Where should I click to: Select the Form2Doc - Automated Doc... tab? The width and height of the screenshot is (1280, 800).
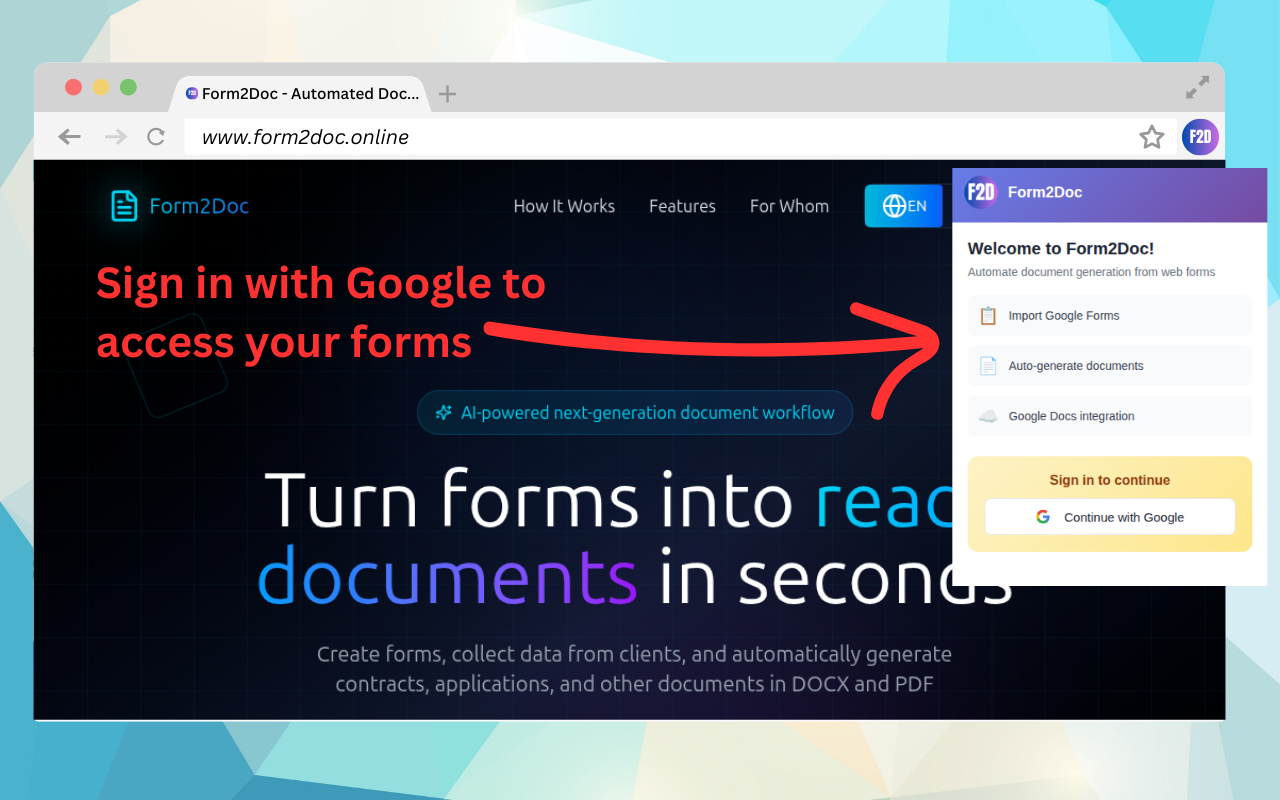point(301,94)
